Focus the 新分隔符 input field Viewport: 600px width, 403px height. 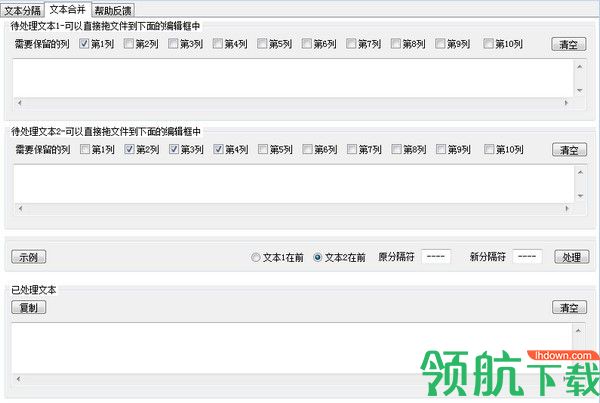(x=527, y=256)
